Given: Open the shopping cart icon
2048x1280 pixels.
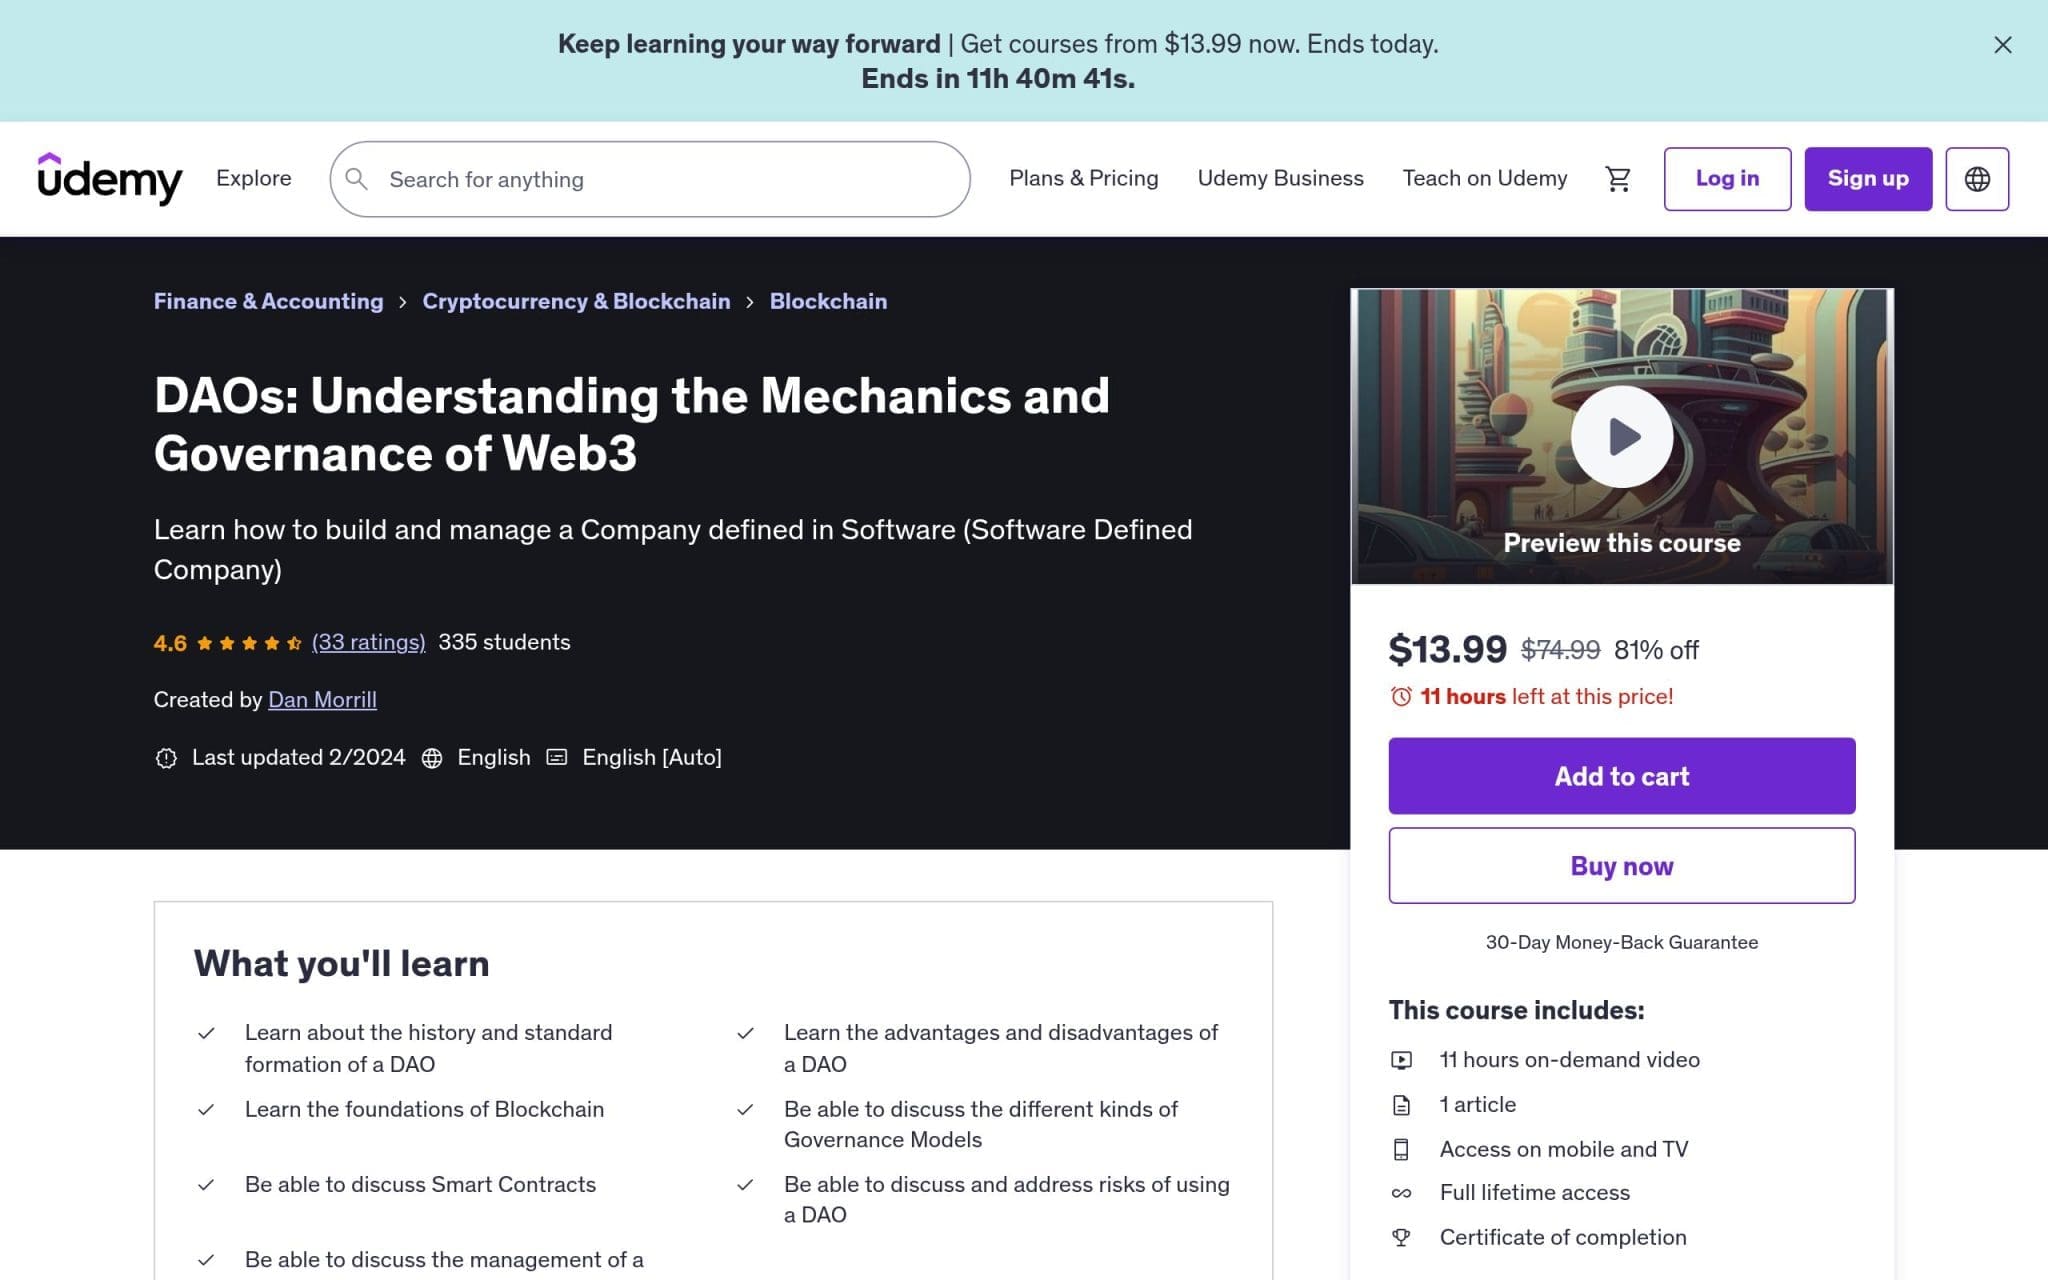Looking at the screenshot, I should tap(1617, 179).
